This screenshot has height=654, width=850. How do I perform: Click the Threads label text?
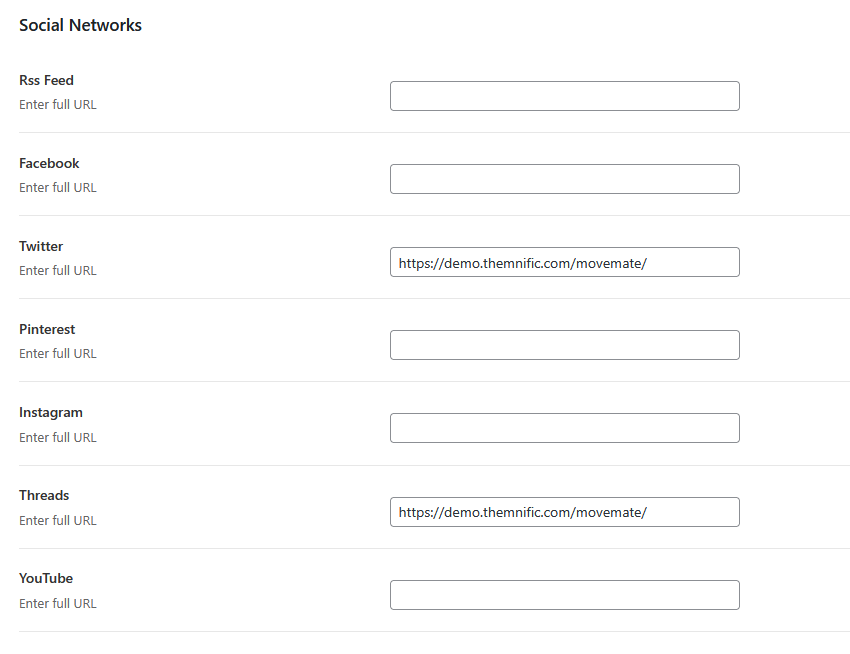[44, 495]
